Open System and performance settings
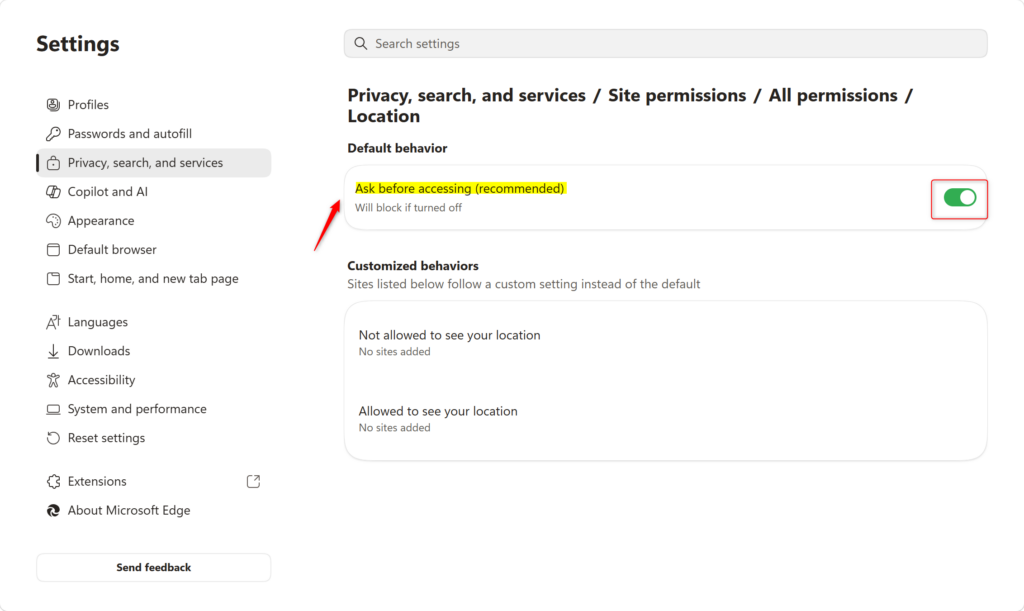1024x611 pixels. pyautogui.click(x=153, y=409)
